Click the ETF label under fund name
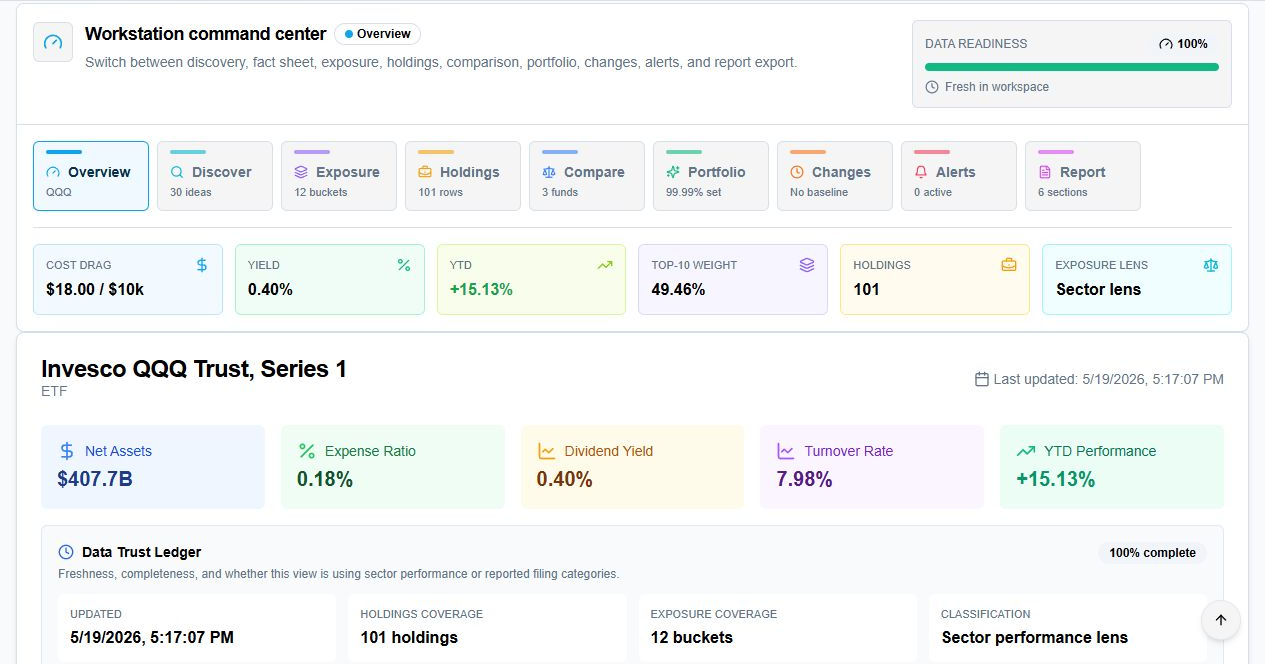This screenshot has height=664, width=1265. [x=54, y=391]
